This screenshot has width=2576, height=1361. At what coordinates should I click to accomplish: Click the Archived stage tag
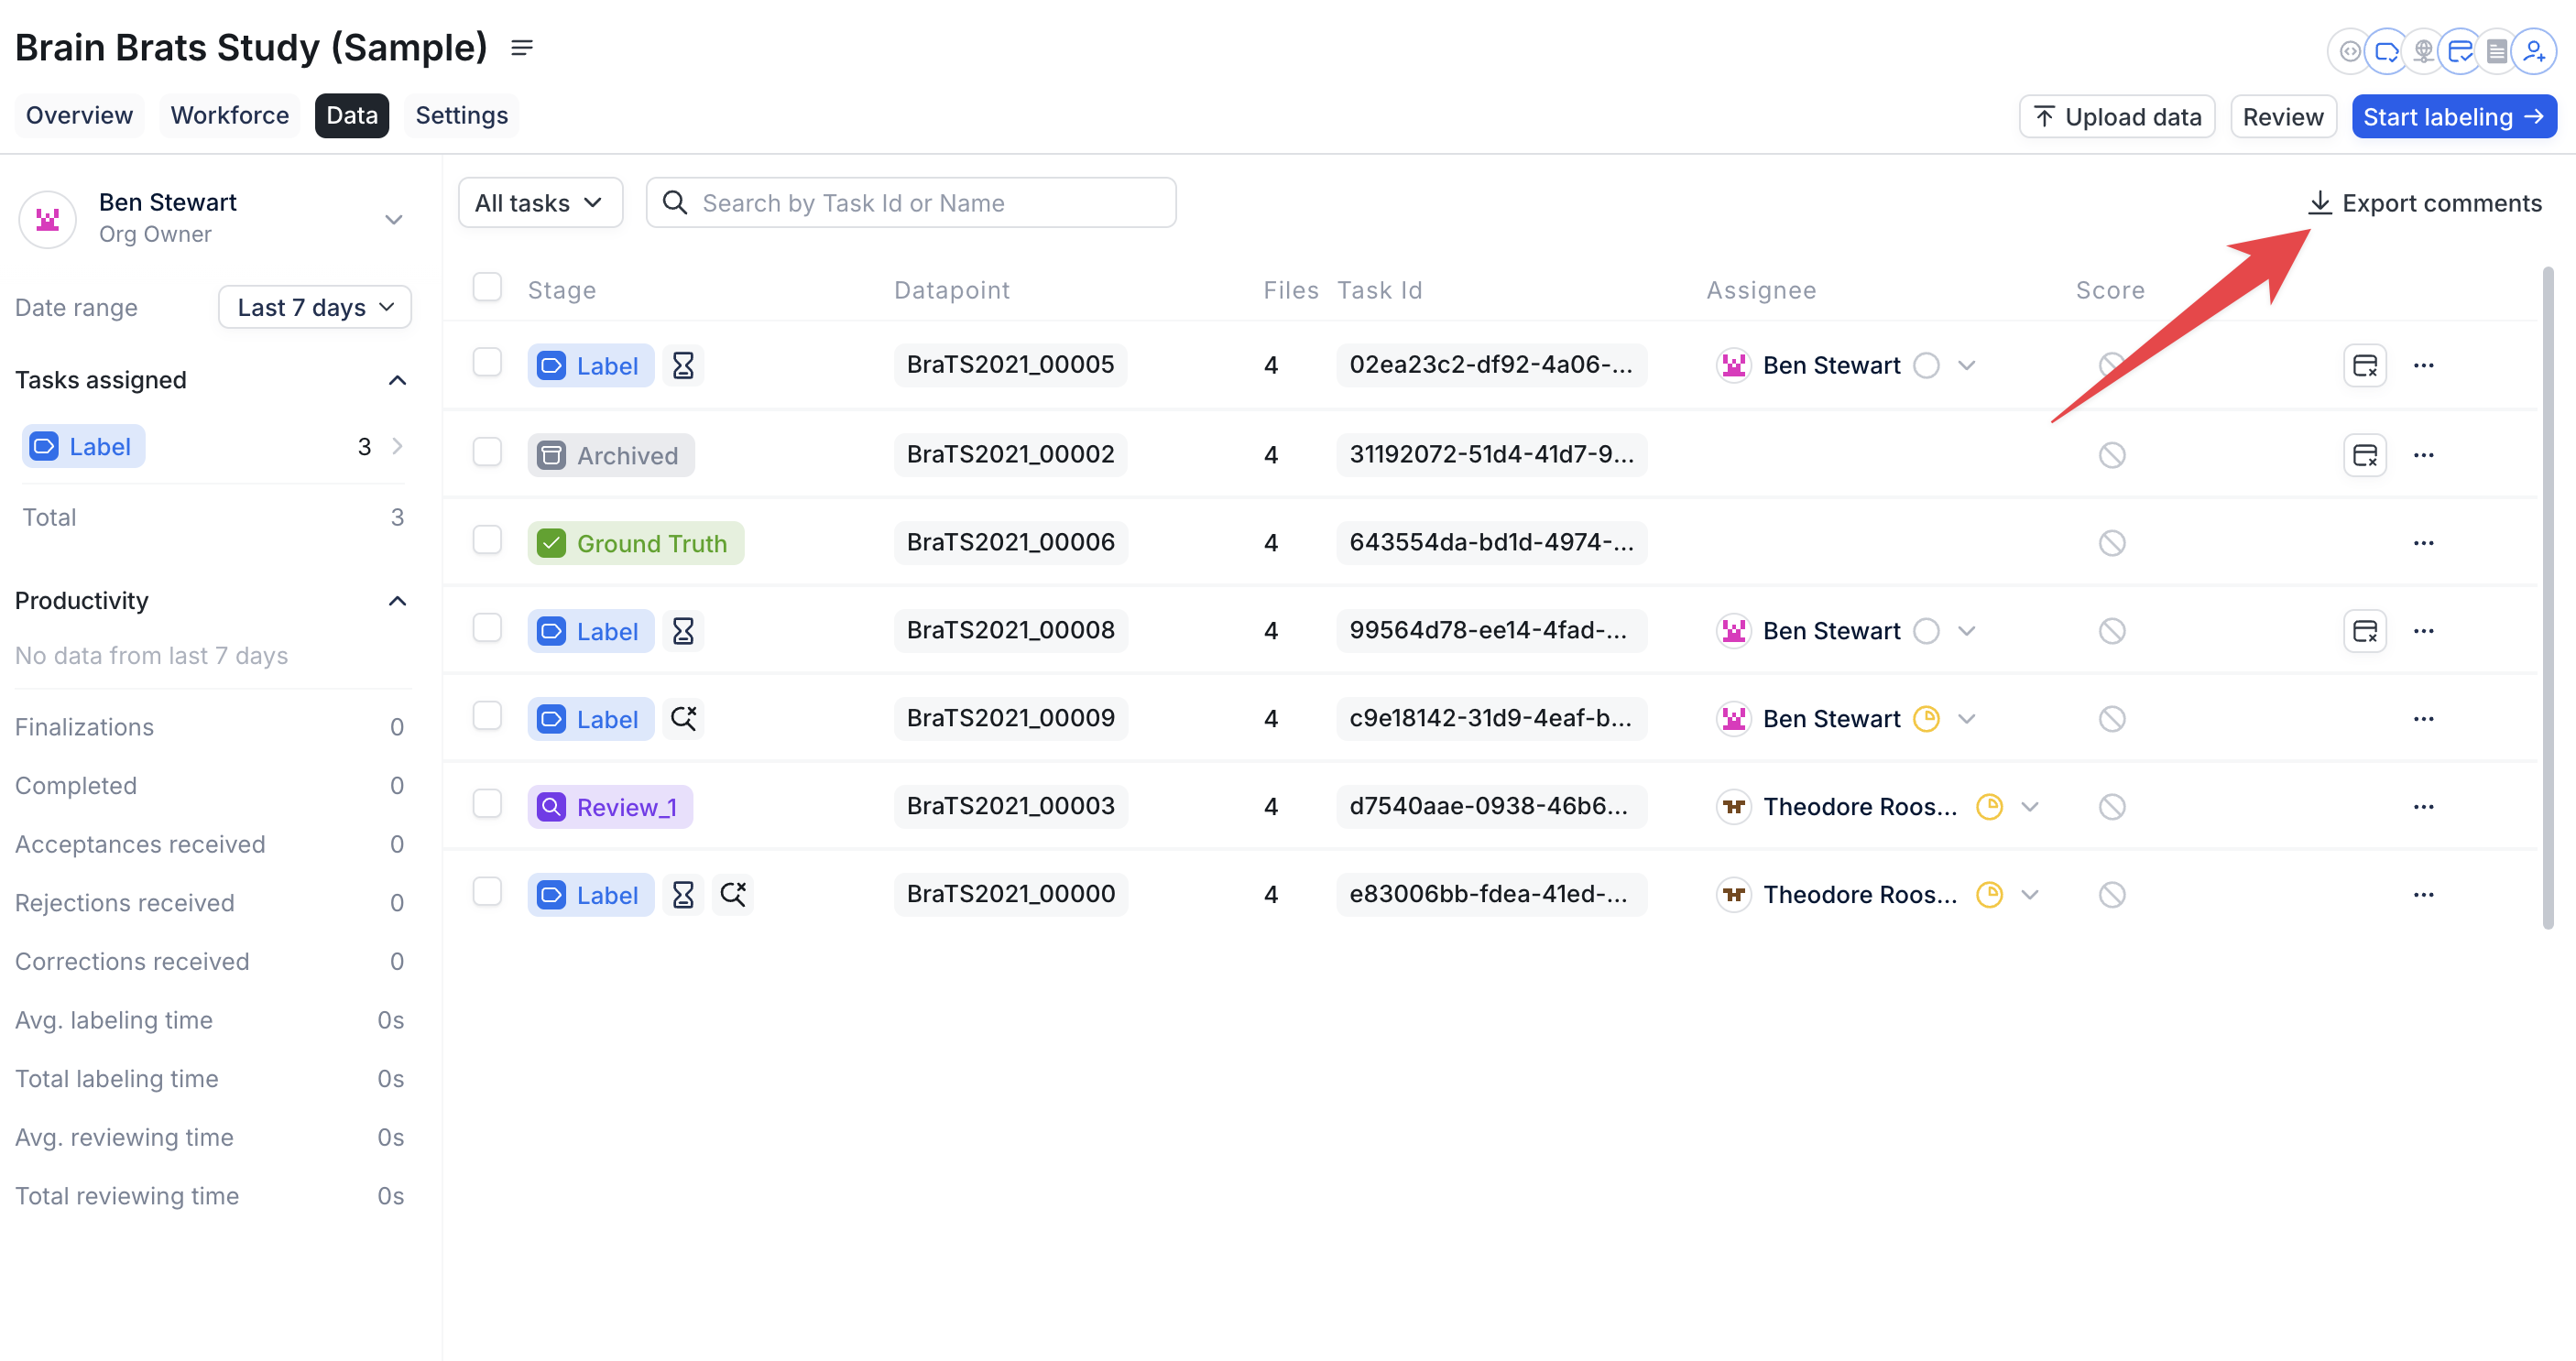pyautogui.click(x=610, y=455)
